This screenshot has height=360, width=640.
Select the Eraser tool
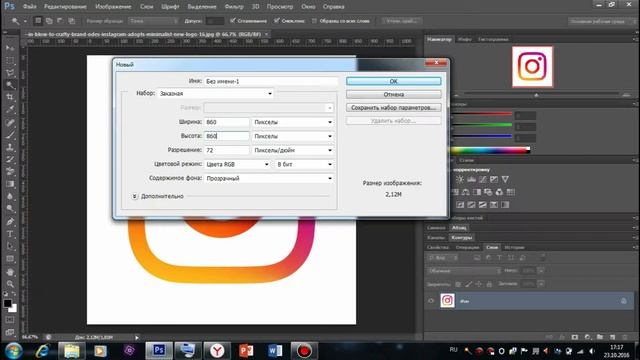(x=10, y=171)
